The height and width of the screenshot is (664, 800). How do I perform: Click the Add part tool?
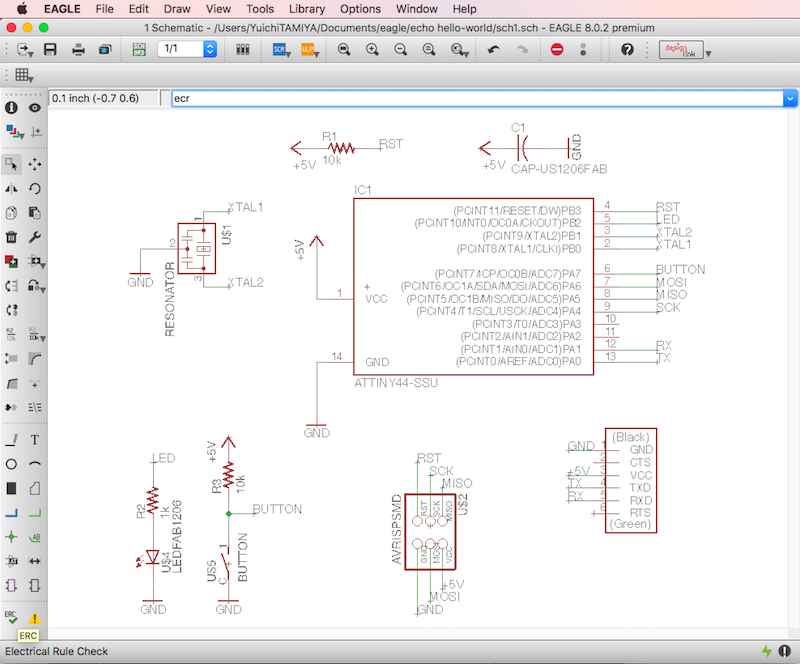(11, 261)
